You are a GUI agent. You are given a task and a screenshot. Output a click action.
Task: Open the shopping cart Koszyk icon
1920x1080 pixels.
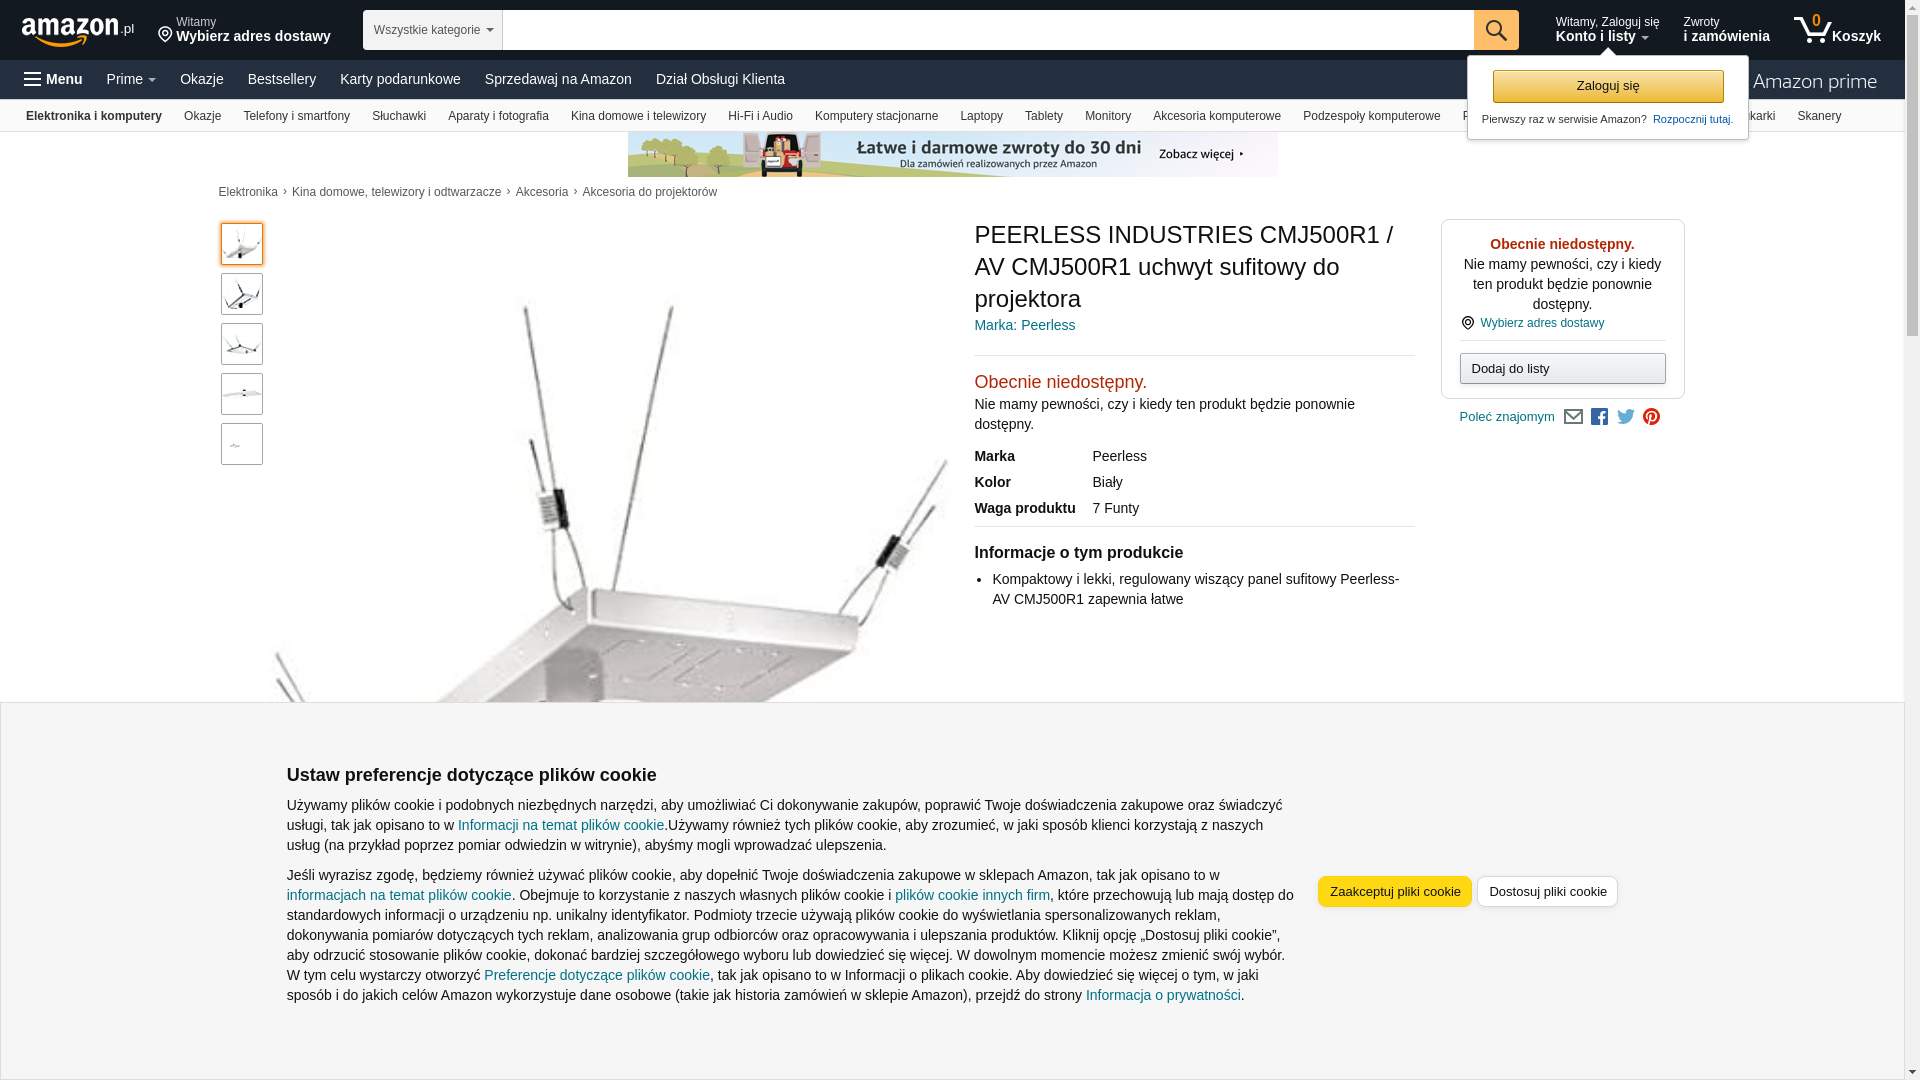pyautogui.click(x=1837, y=30)
